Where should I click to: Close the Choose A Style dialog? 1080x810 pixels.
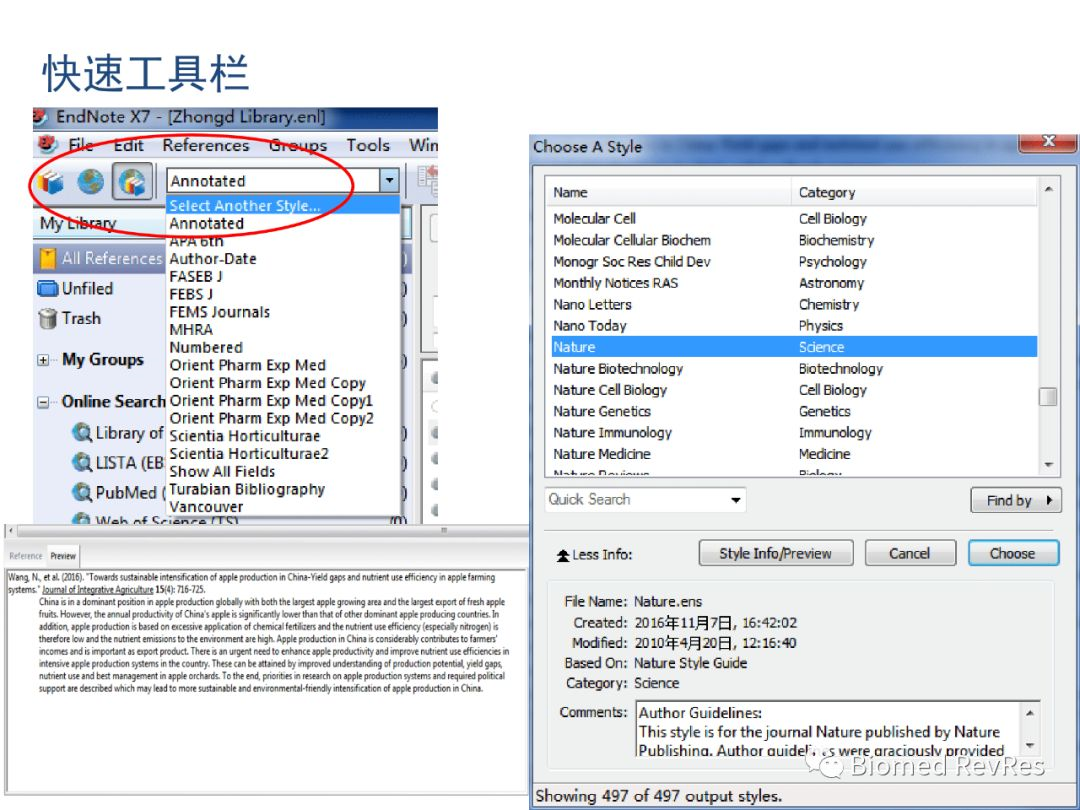click(x=1048, y=141)
